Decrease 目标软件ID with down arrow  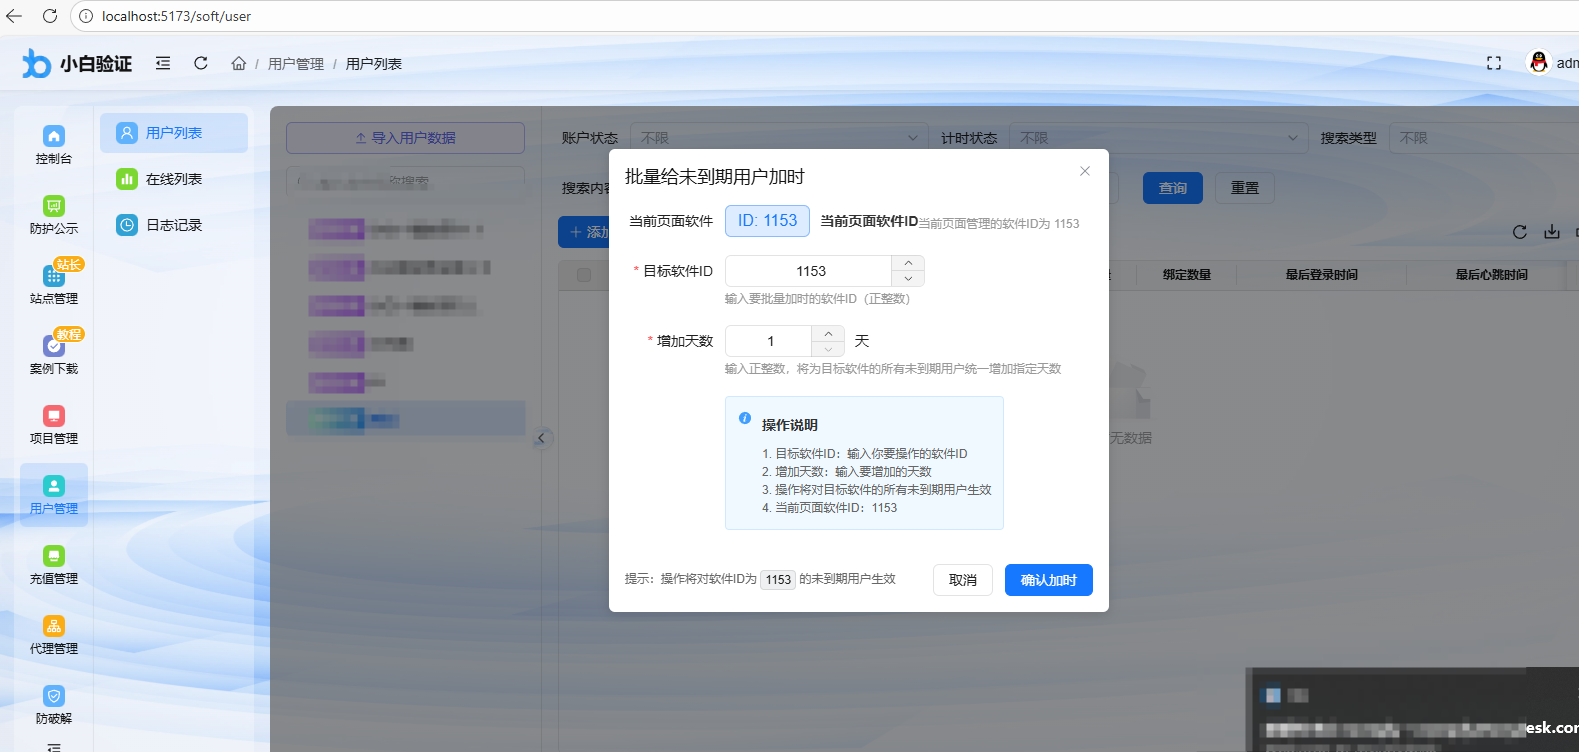pos(908,279)
